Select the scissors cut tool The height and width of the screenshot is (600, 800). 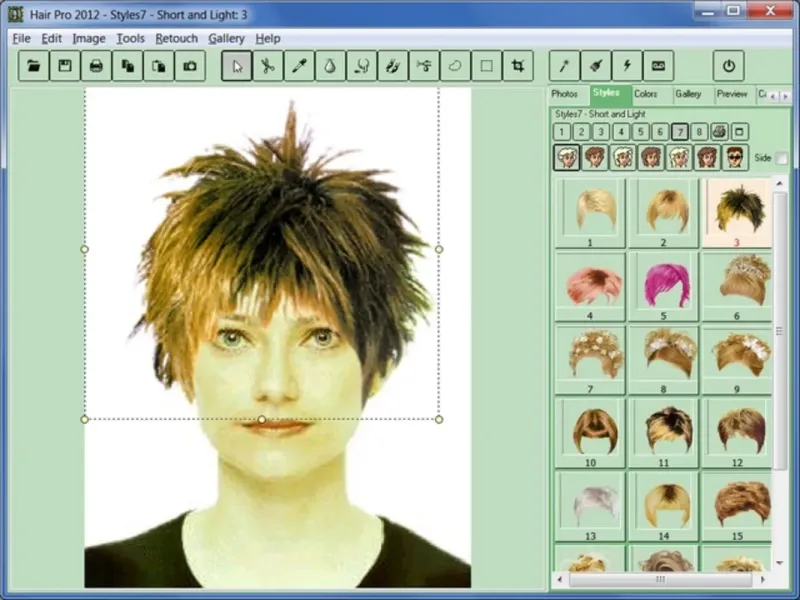[x=268, y=66]
